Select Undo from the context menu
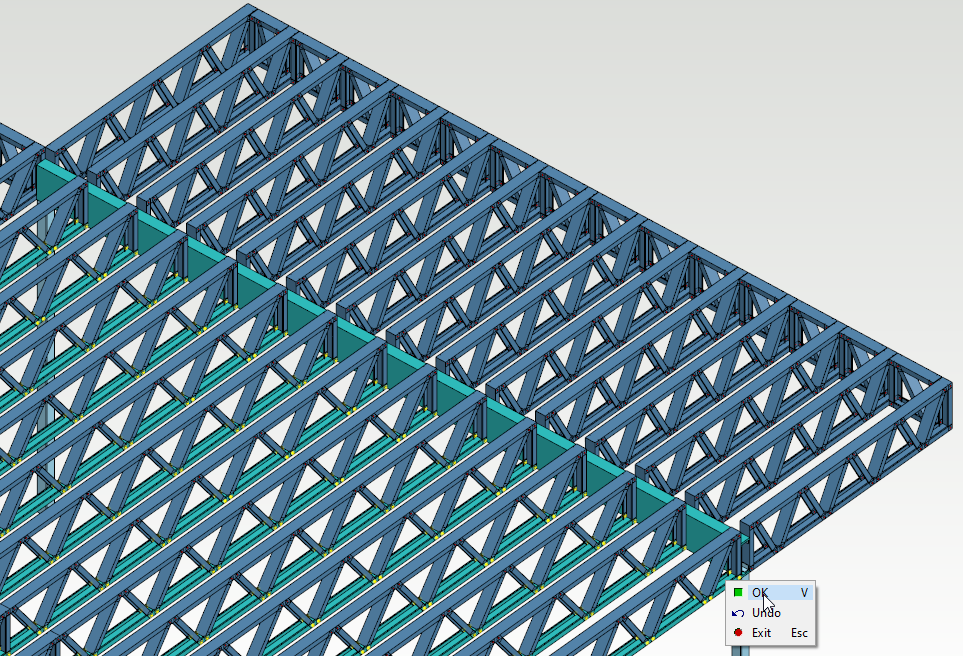This screenshot has width=963, height=656. [x=766, y=612]
